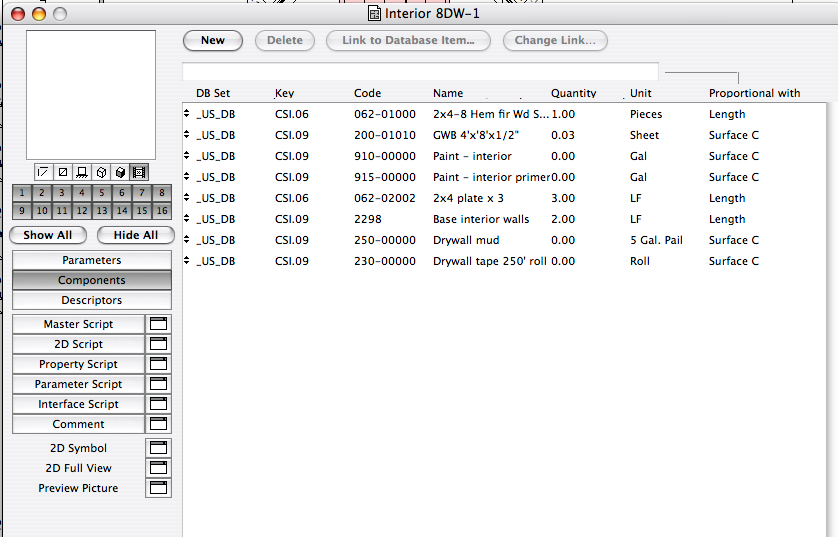The width and height of the screenshot is (838, 537).
Task: Switch to the Descriptors section
Action: [x=92, y=300]
